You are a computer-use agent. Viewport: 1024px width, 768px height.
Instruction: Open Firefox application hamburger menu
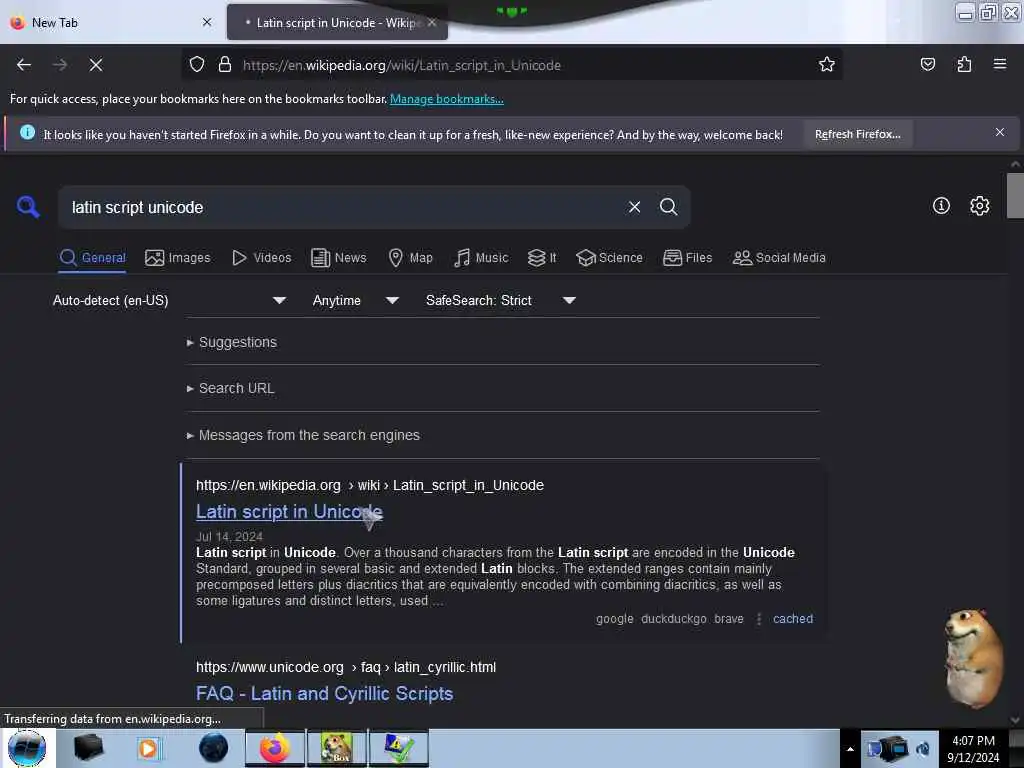pos(1000,64)
